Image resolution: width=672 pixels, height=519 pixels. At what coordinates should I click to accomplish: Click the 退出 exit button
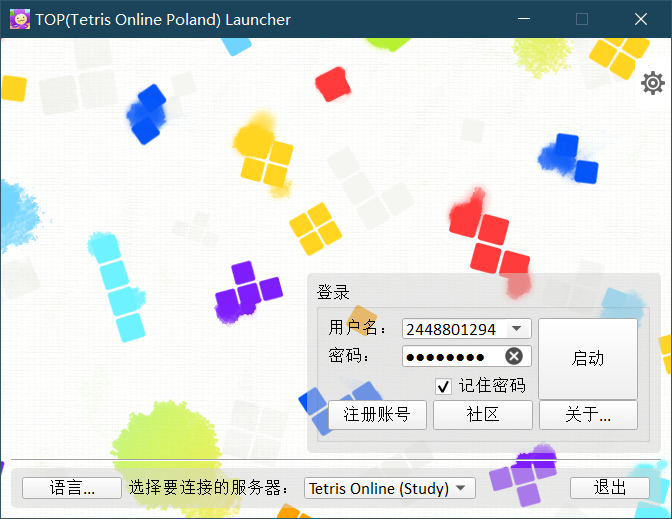pyautogui.click(x=609, y=488)
